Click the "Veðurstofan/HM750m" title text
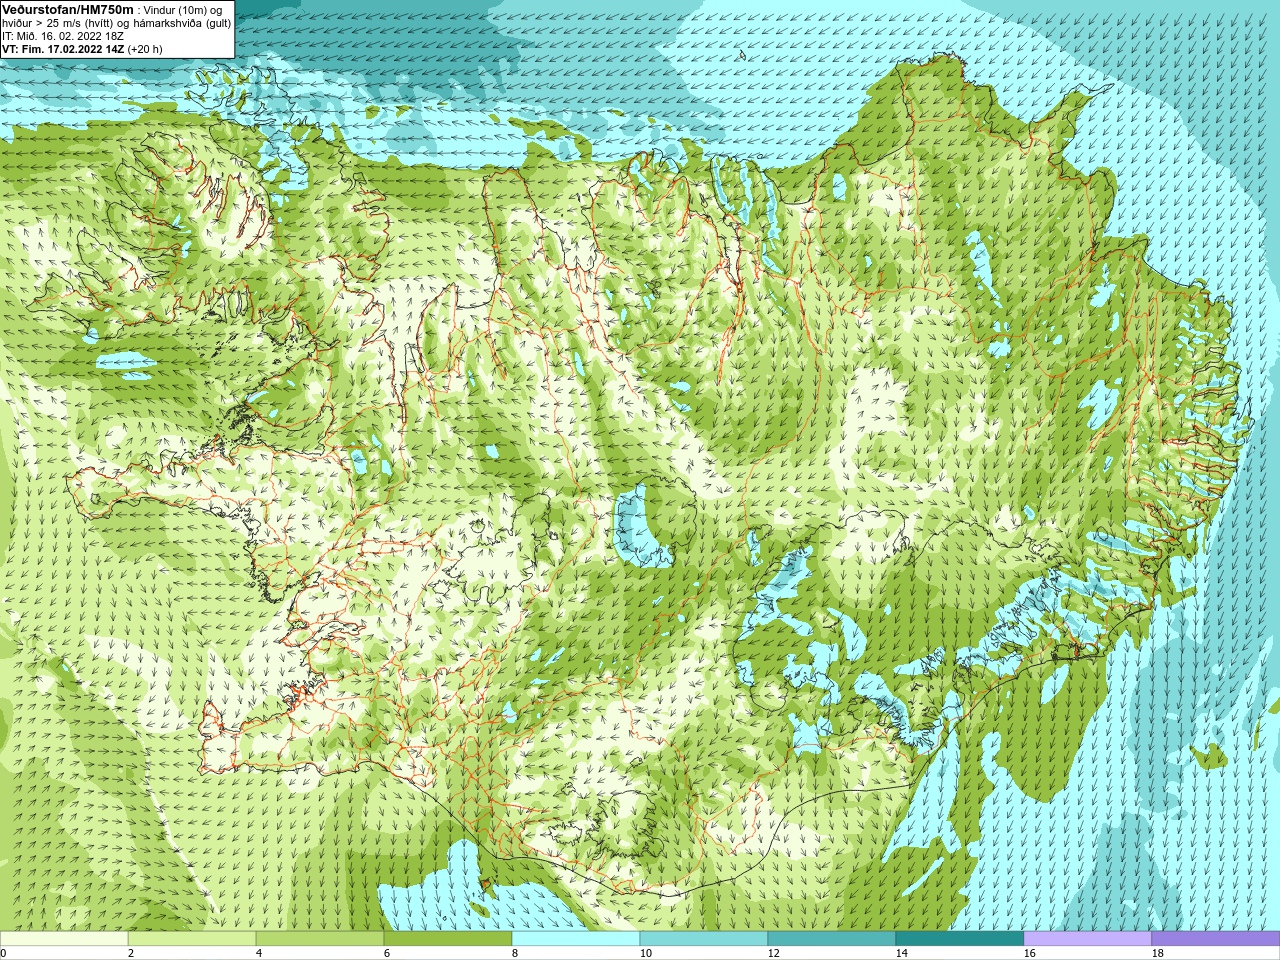This screenshot has height=960, width=1280. (x=68, y=10)
